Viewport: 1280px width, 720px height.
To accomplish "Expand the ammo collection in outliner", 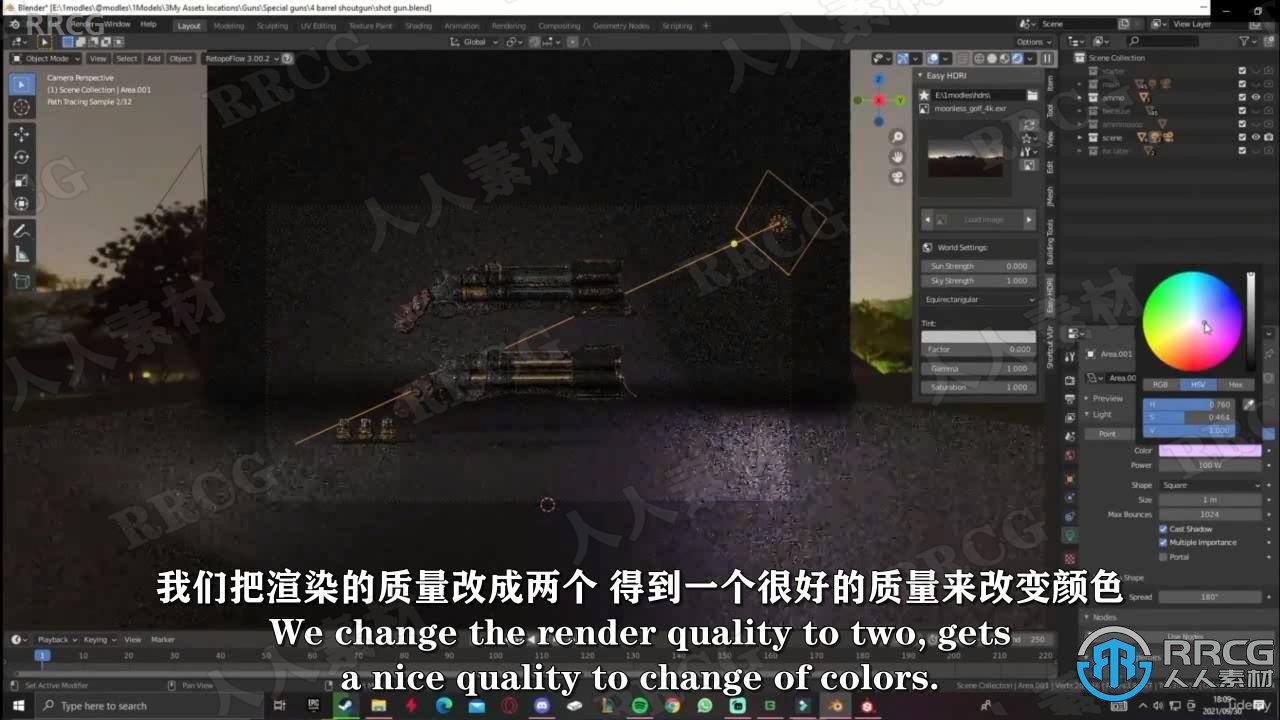I will point(1081,98).
